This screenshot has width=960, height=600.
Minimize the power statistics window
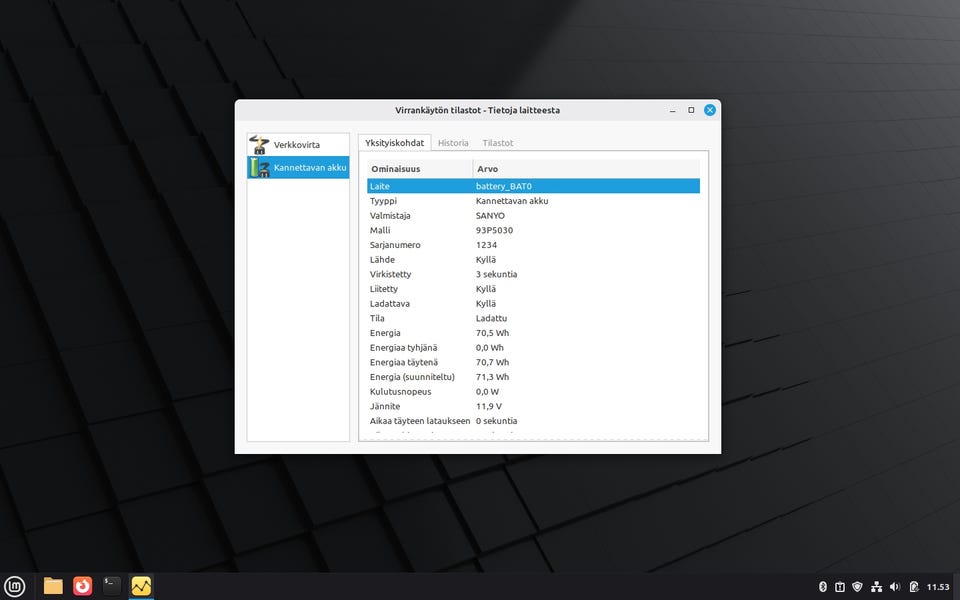673,110
